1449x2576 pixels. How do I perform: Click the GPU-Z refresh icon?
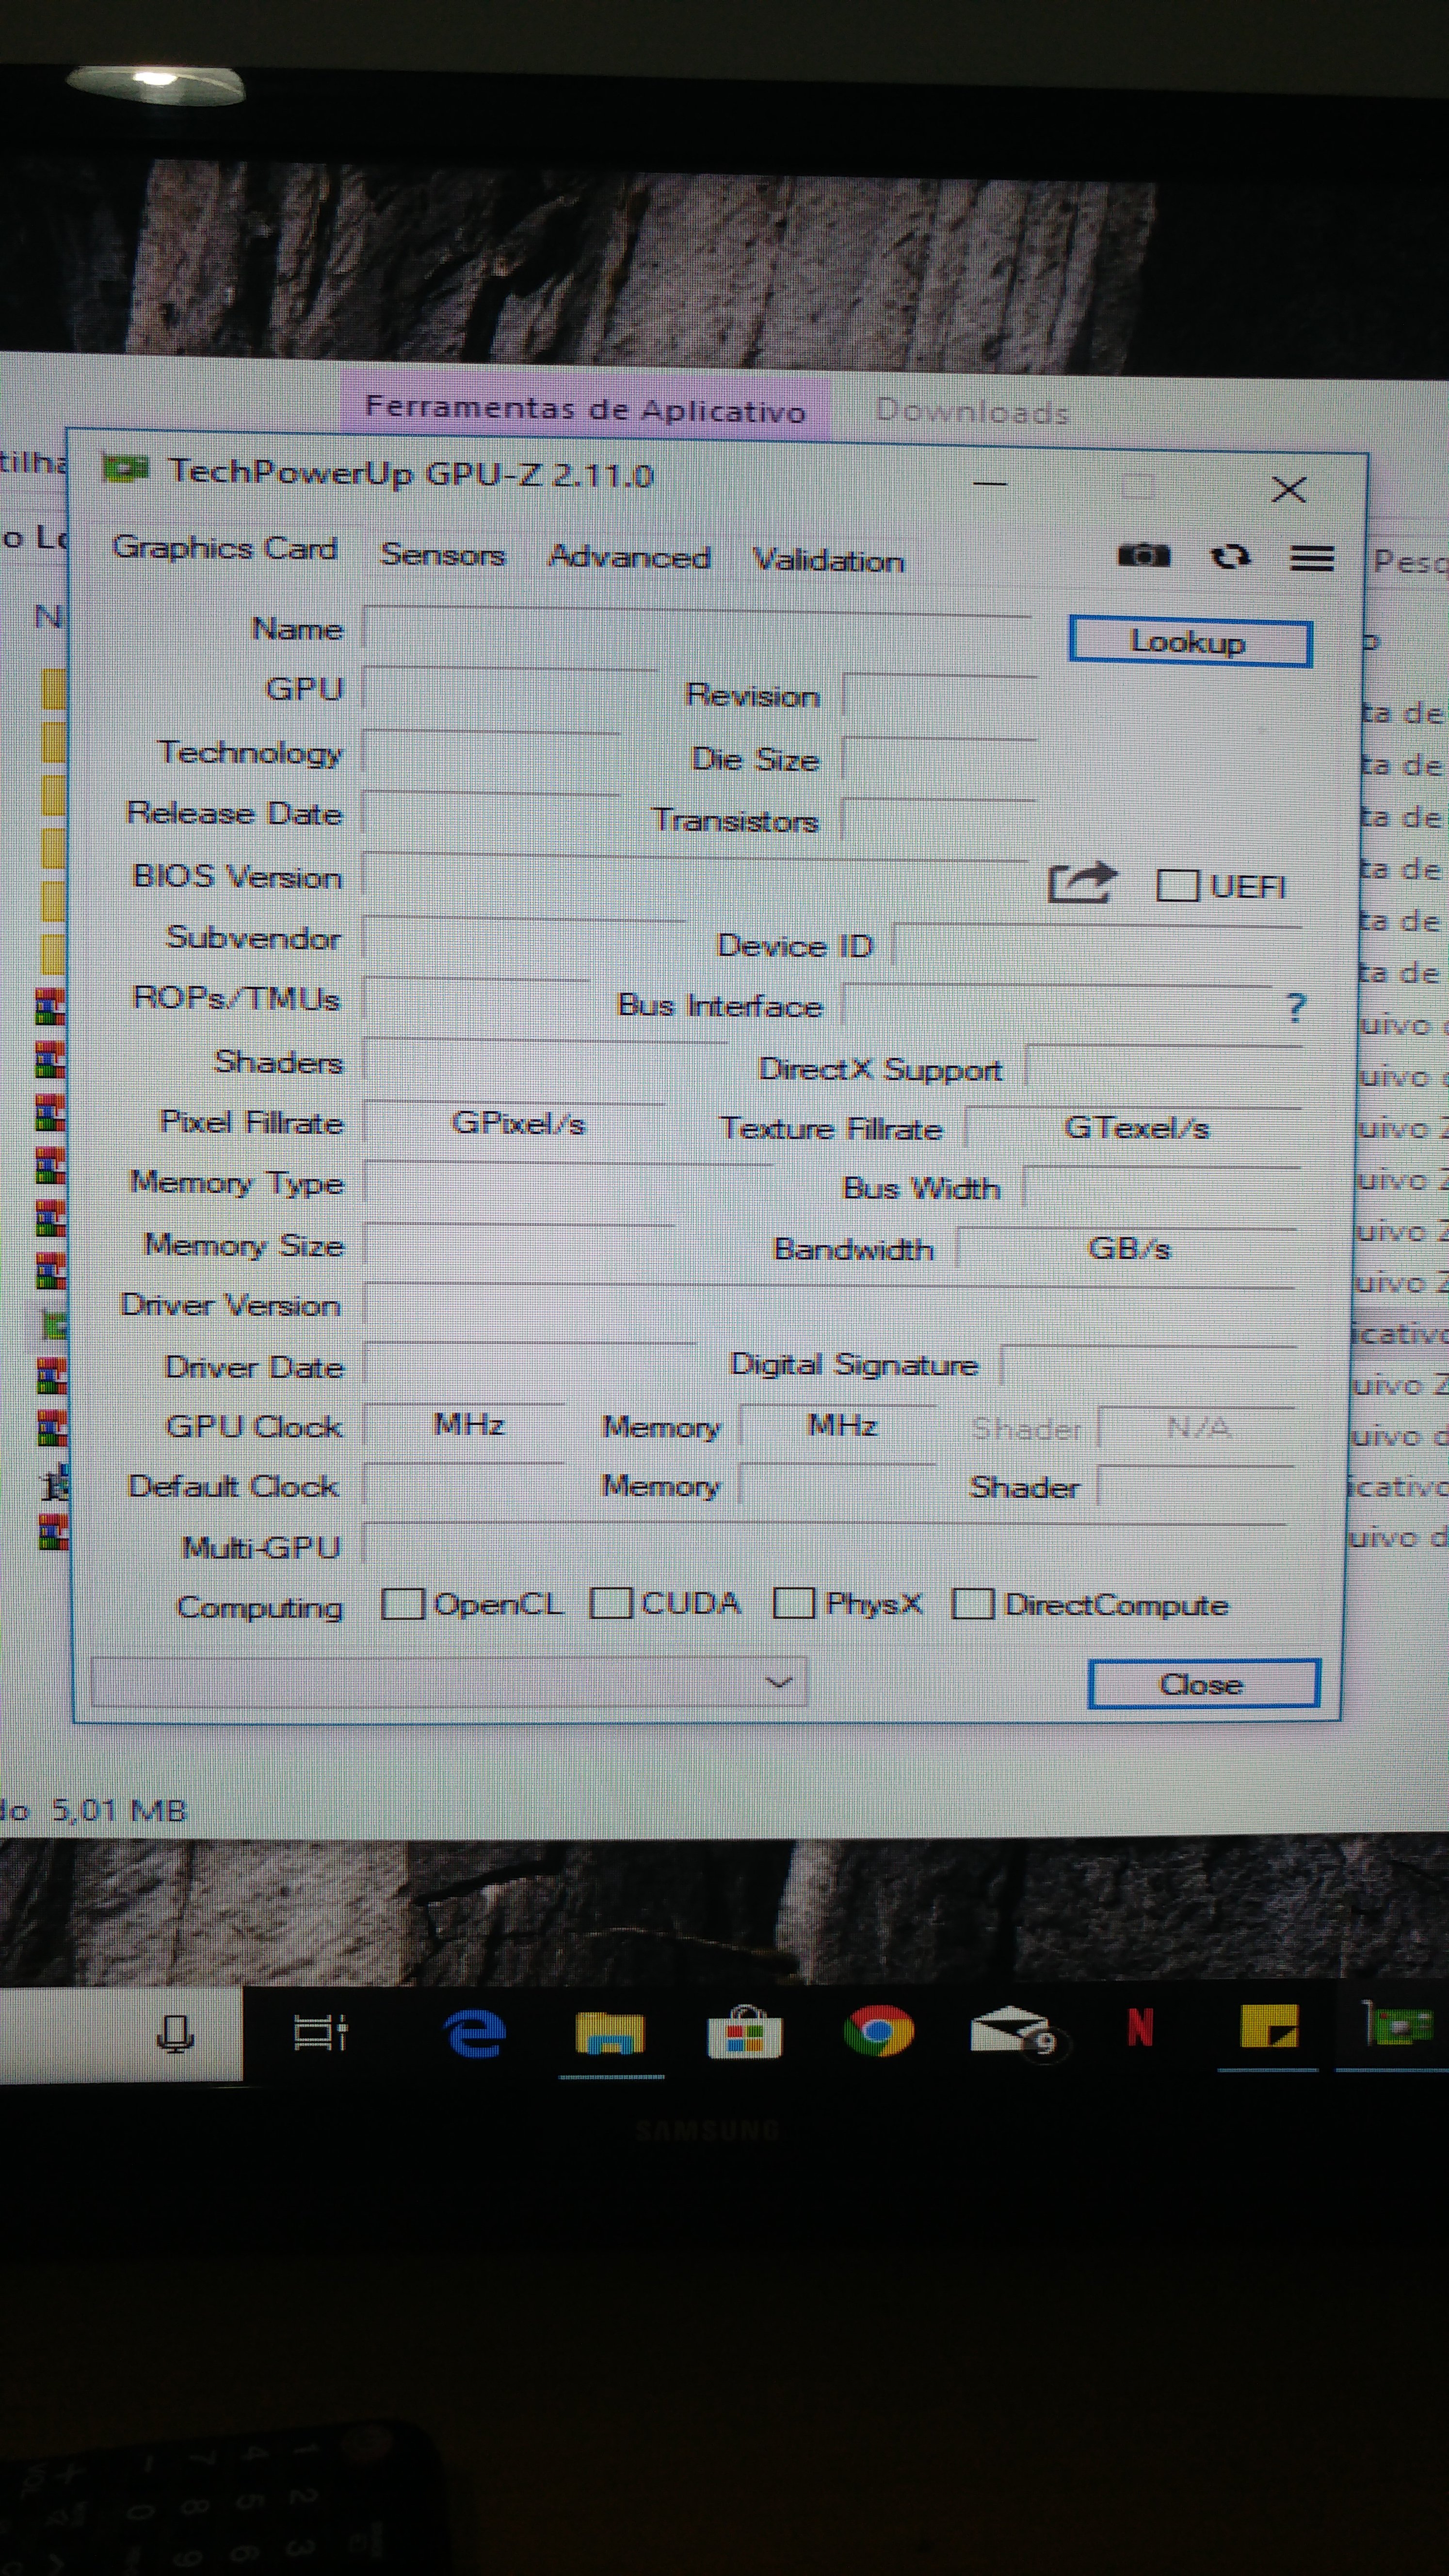pyautogui.click(x=1230, y=556)
